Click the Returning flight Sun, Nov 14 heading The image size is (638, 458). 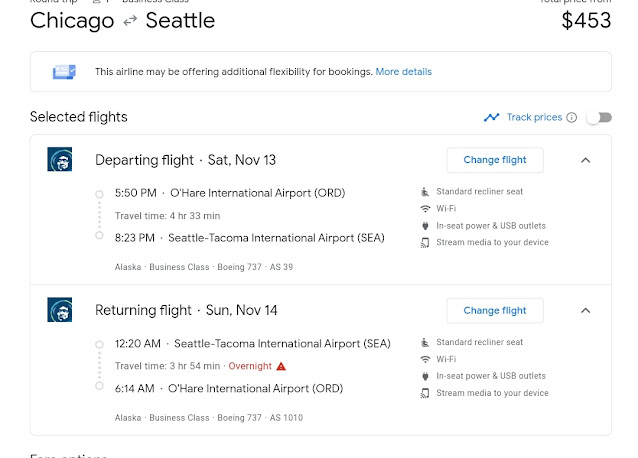(185, 310)
